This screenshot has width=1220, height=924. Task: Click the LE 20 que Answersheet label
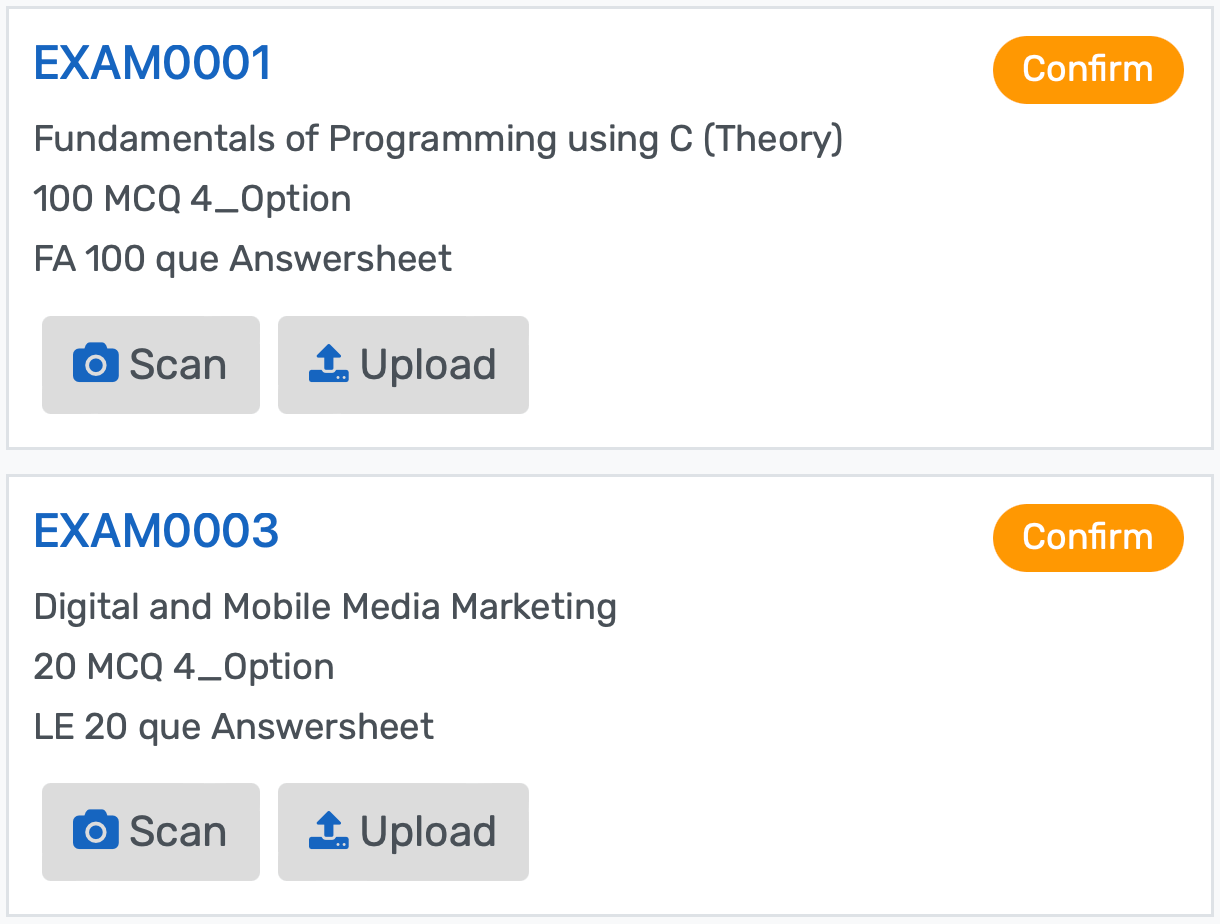tap(234, 726)
